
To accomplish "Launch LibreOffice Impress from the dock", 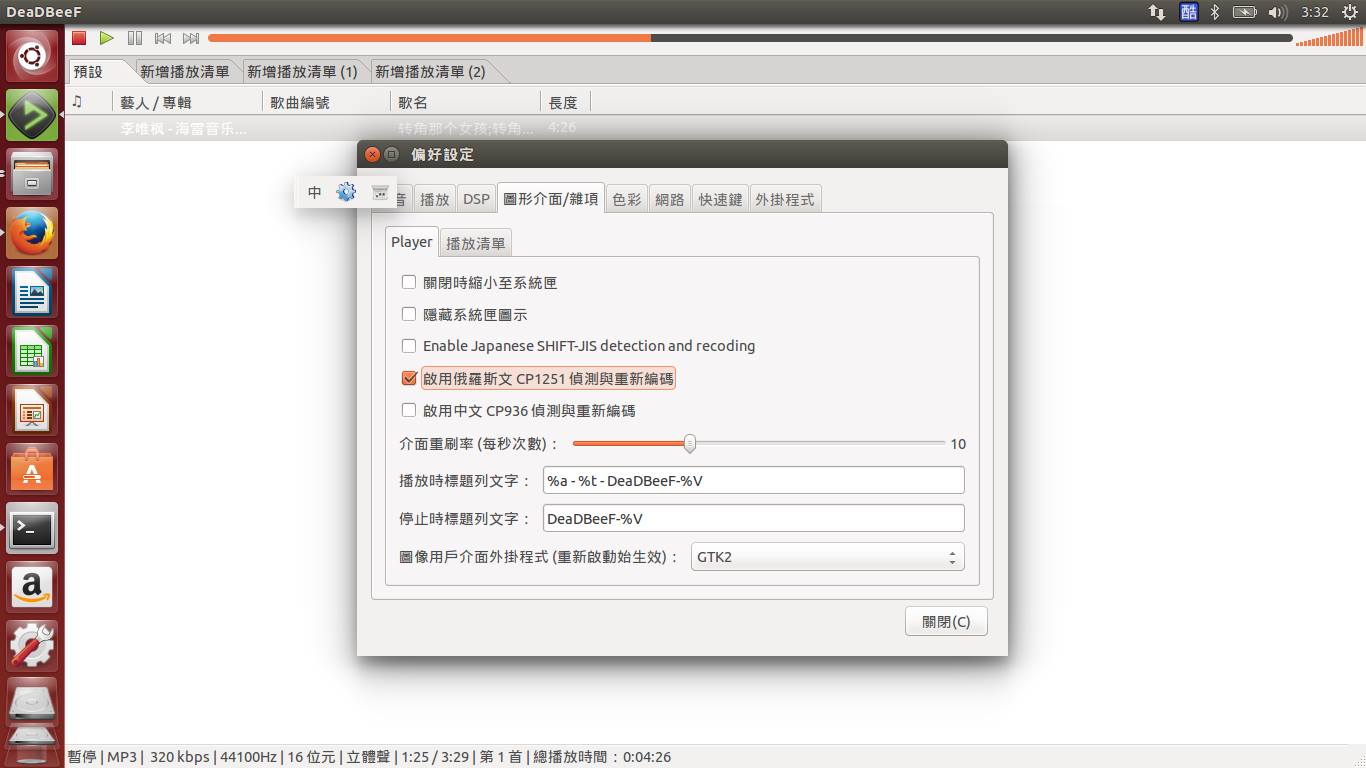I will click(x=32, y=409).
